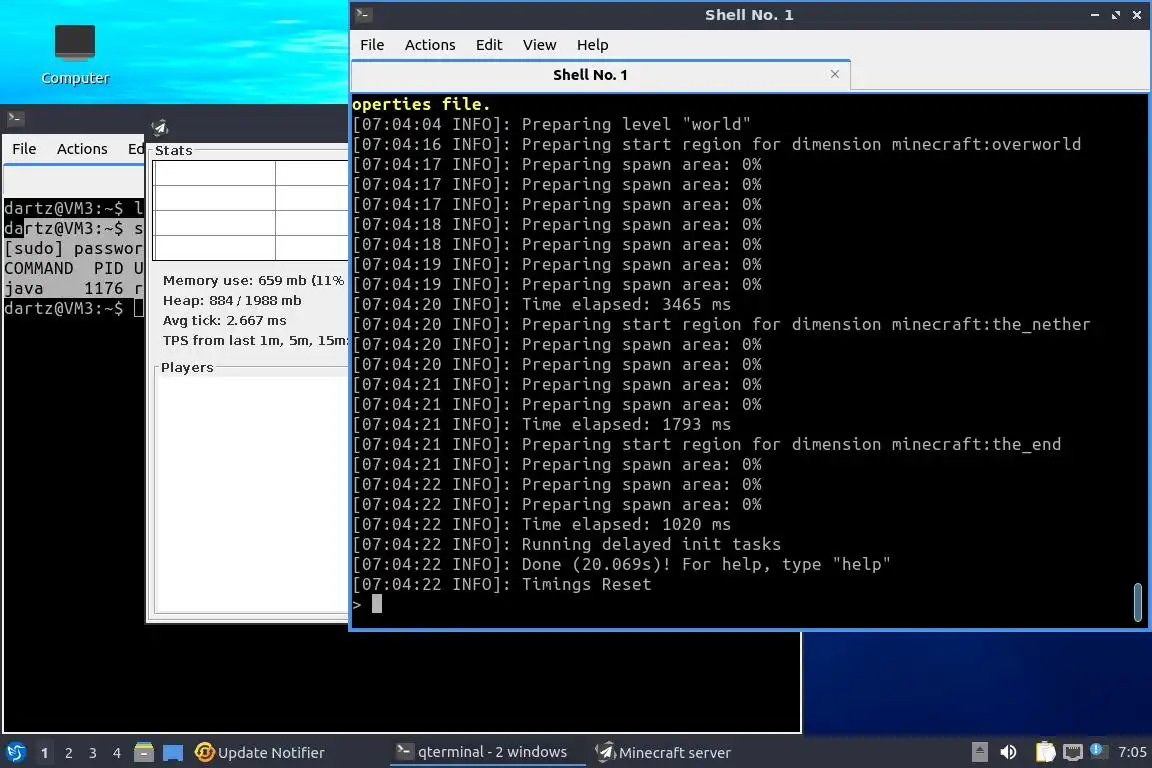
Task: Open the file manager from the taskbar
Action: click(x=144, y=753)
